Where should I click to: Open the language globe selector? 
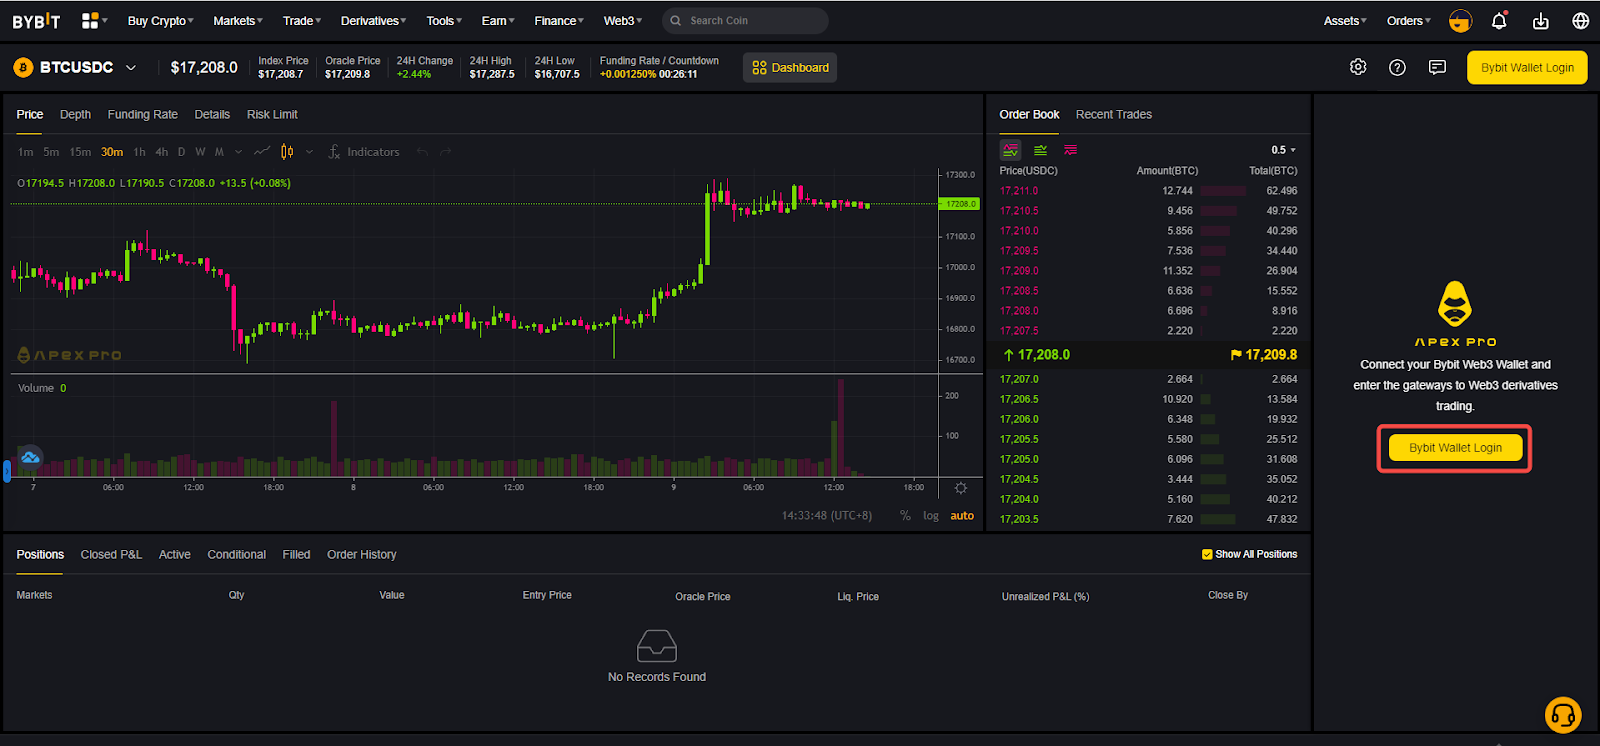[x=1581, y=21]
